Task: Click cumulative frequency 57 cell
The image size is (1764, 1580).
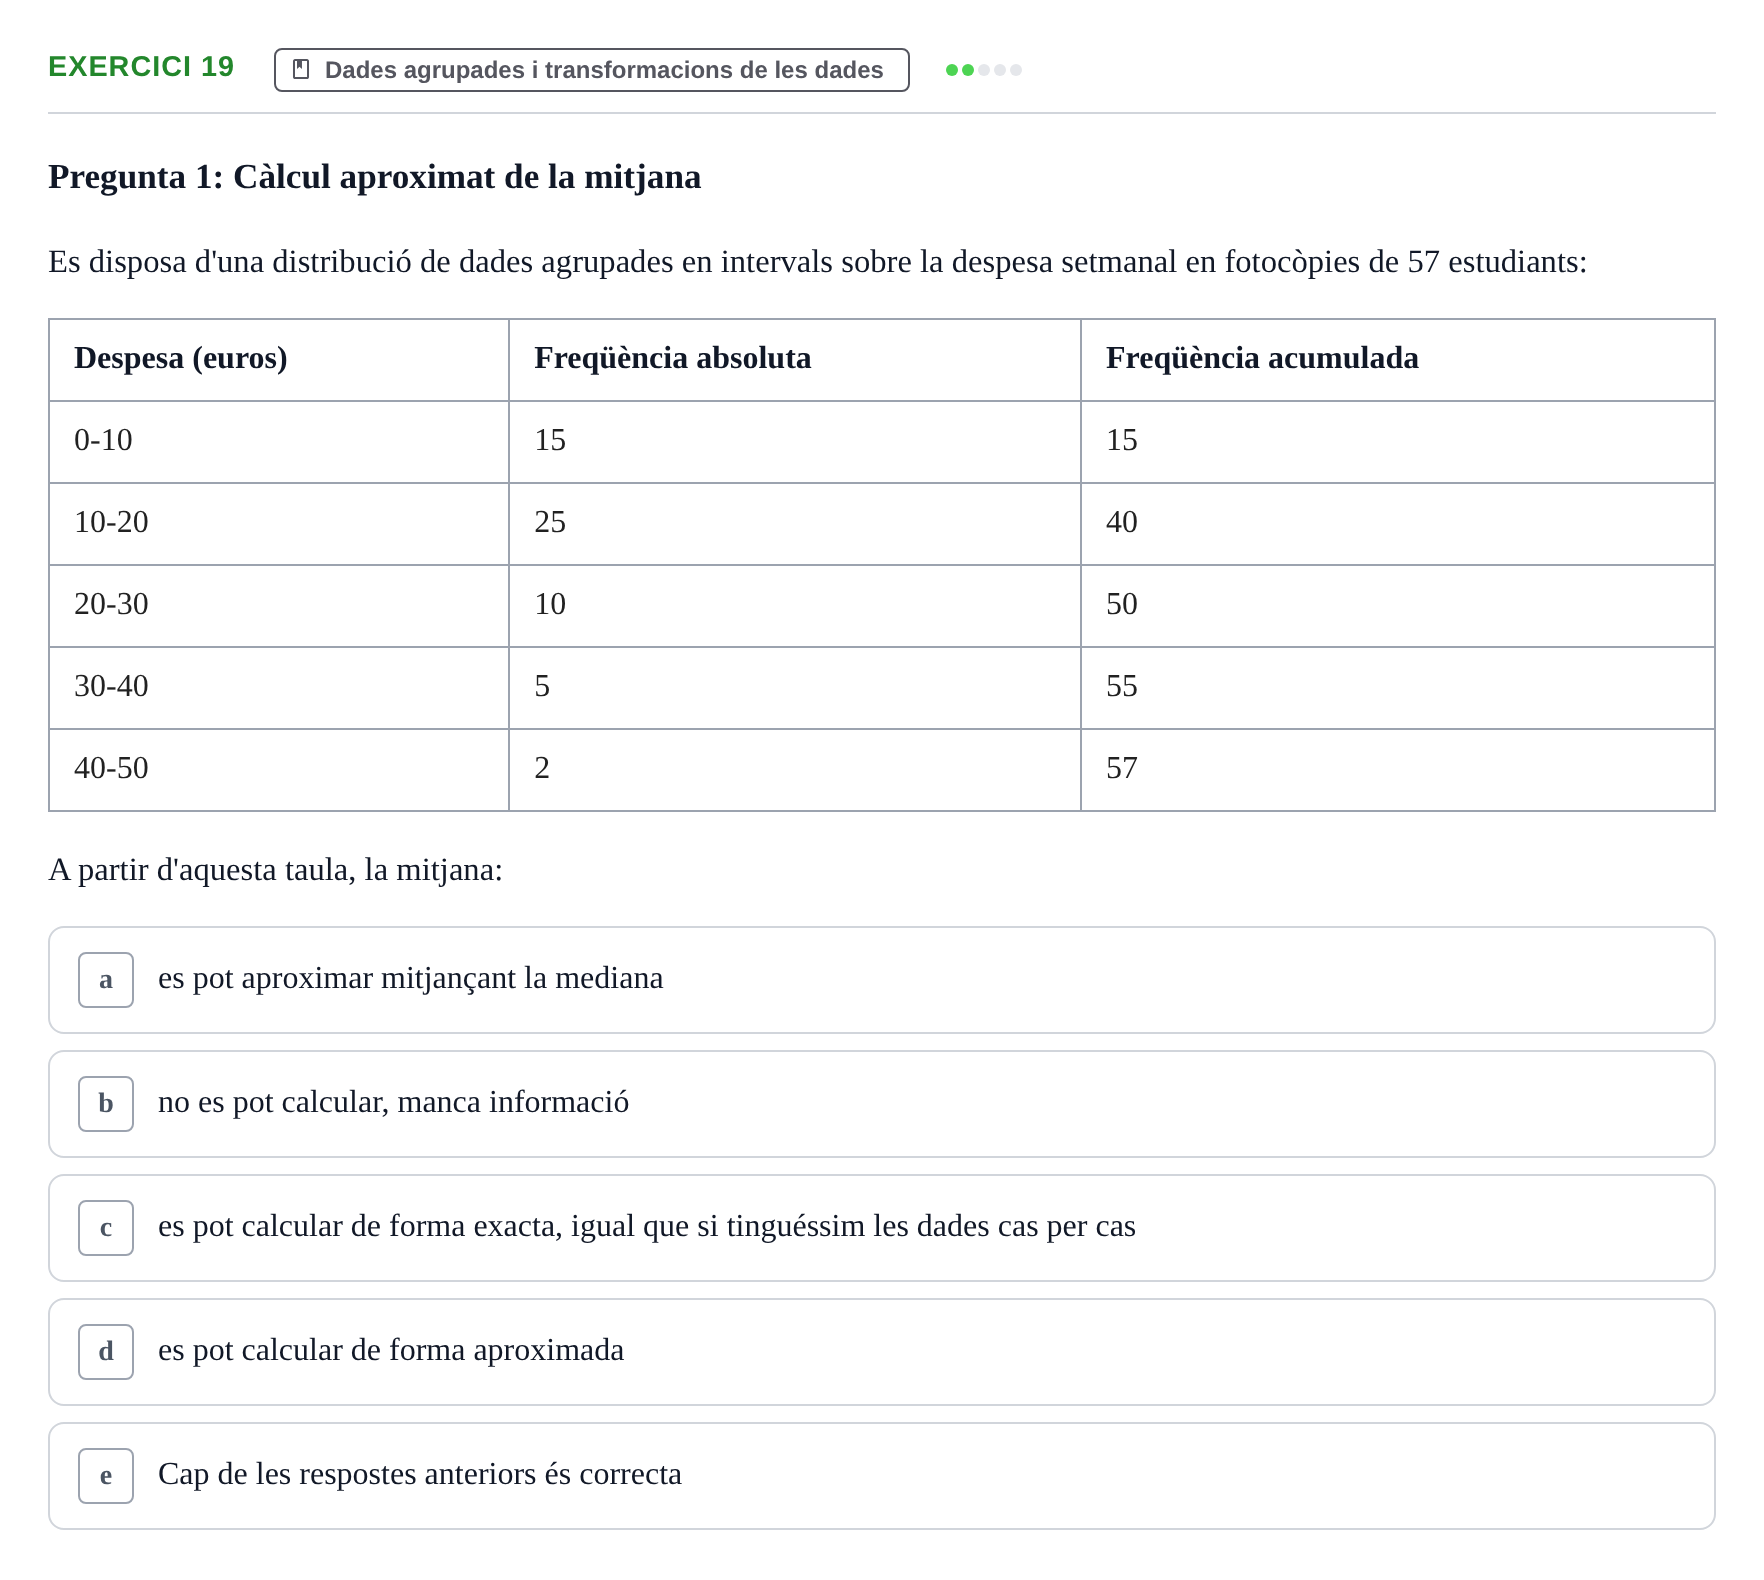Action: (1398, 770)
